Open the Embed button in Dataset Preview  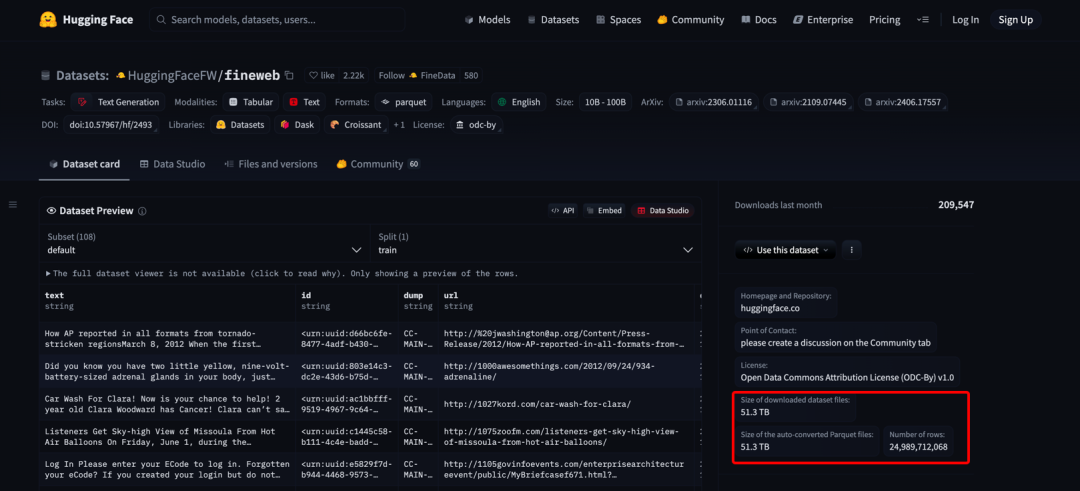(x=604, y=211)
